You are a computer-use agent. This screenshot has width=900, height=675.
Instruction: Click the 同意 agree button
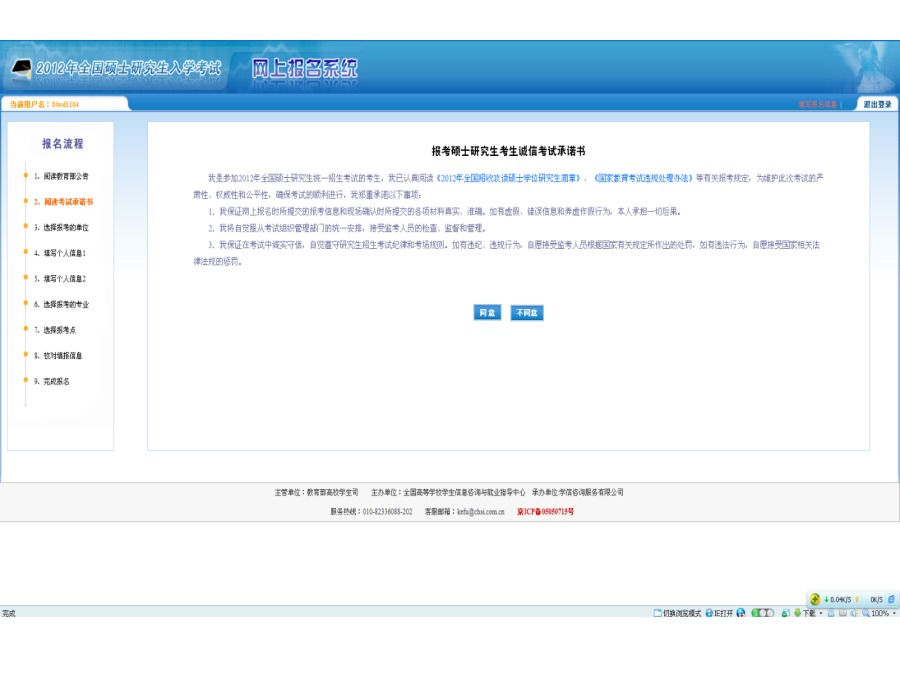[x=487, y=312]
